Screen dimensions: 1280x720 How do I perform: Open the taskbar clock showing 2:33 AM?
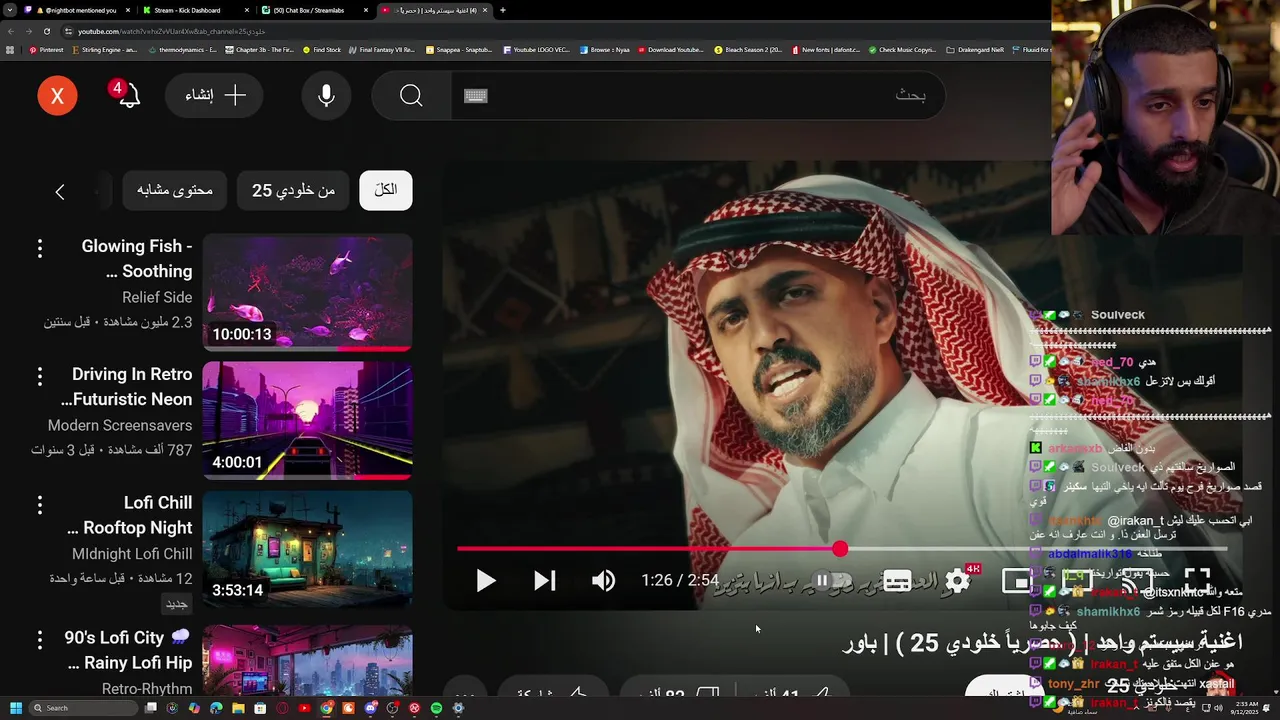point(1246,708)
